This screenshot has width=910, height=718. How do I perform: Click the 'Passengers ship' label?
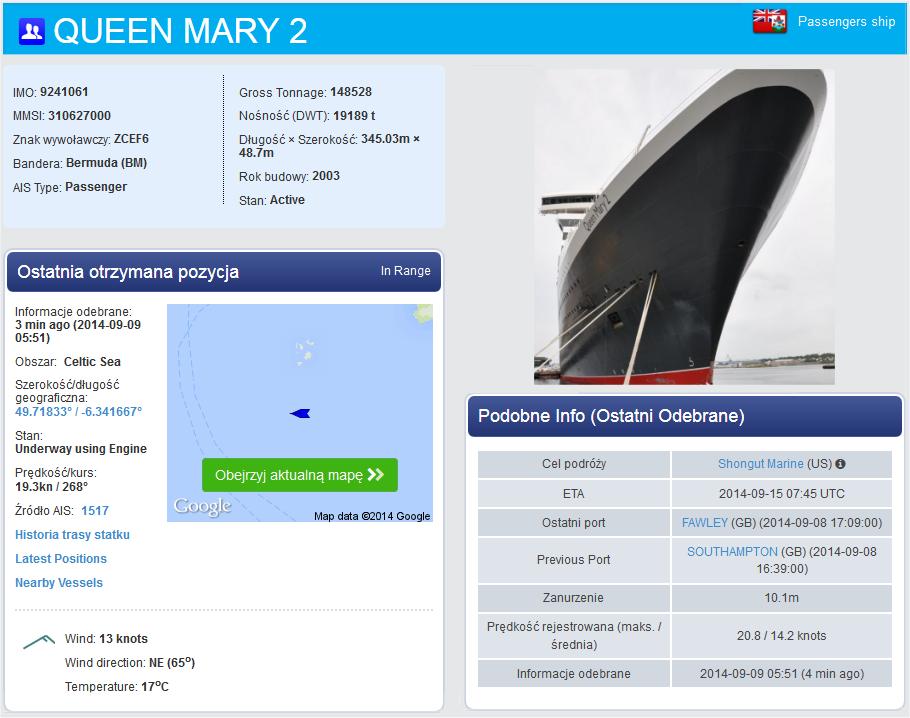coord(846,21)
